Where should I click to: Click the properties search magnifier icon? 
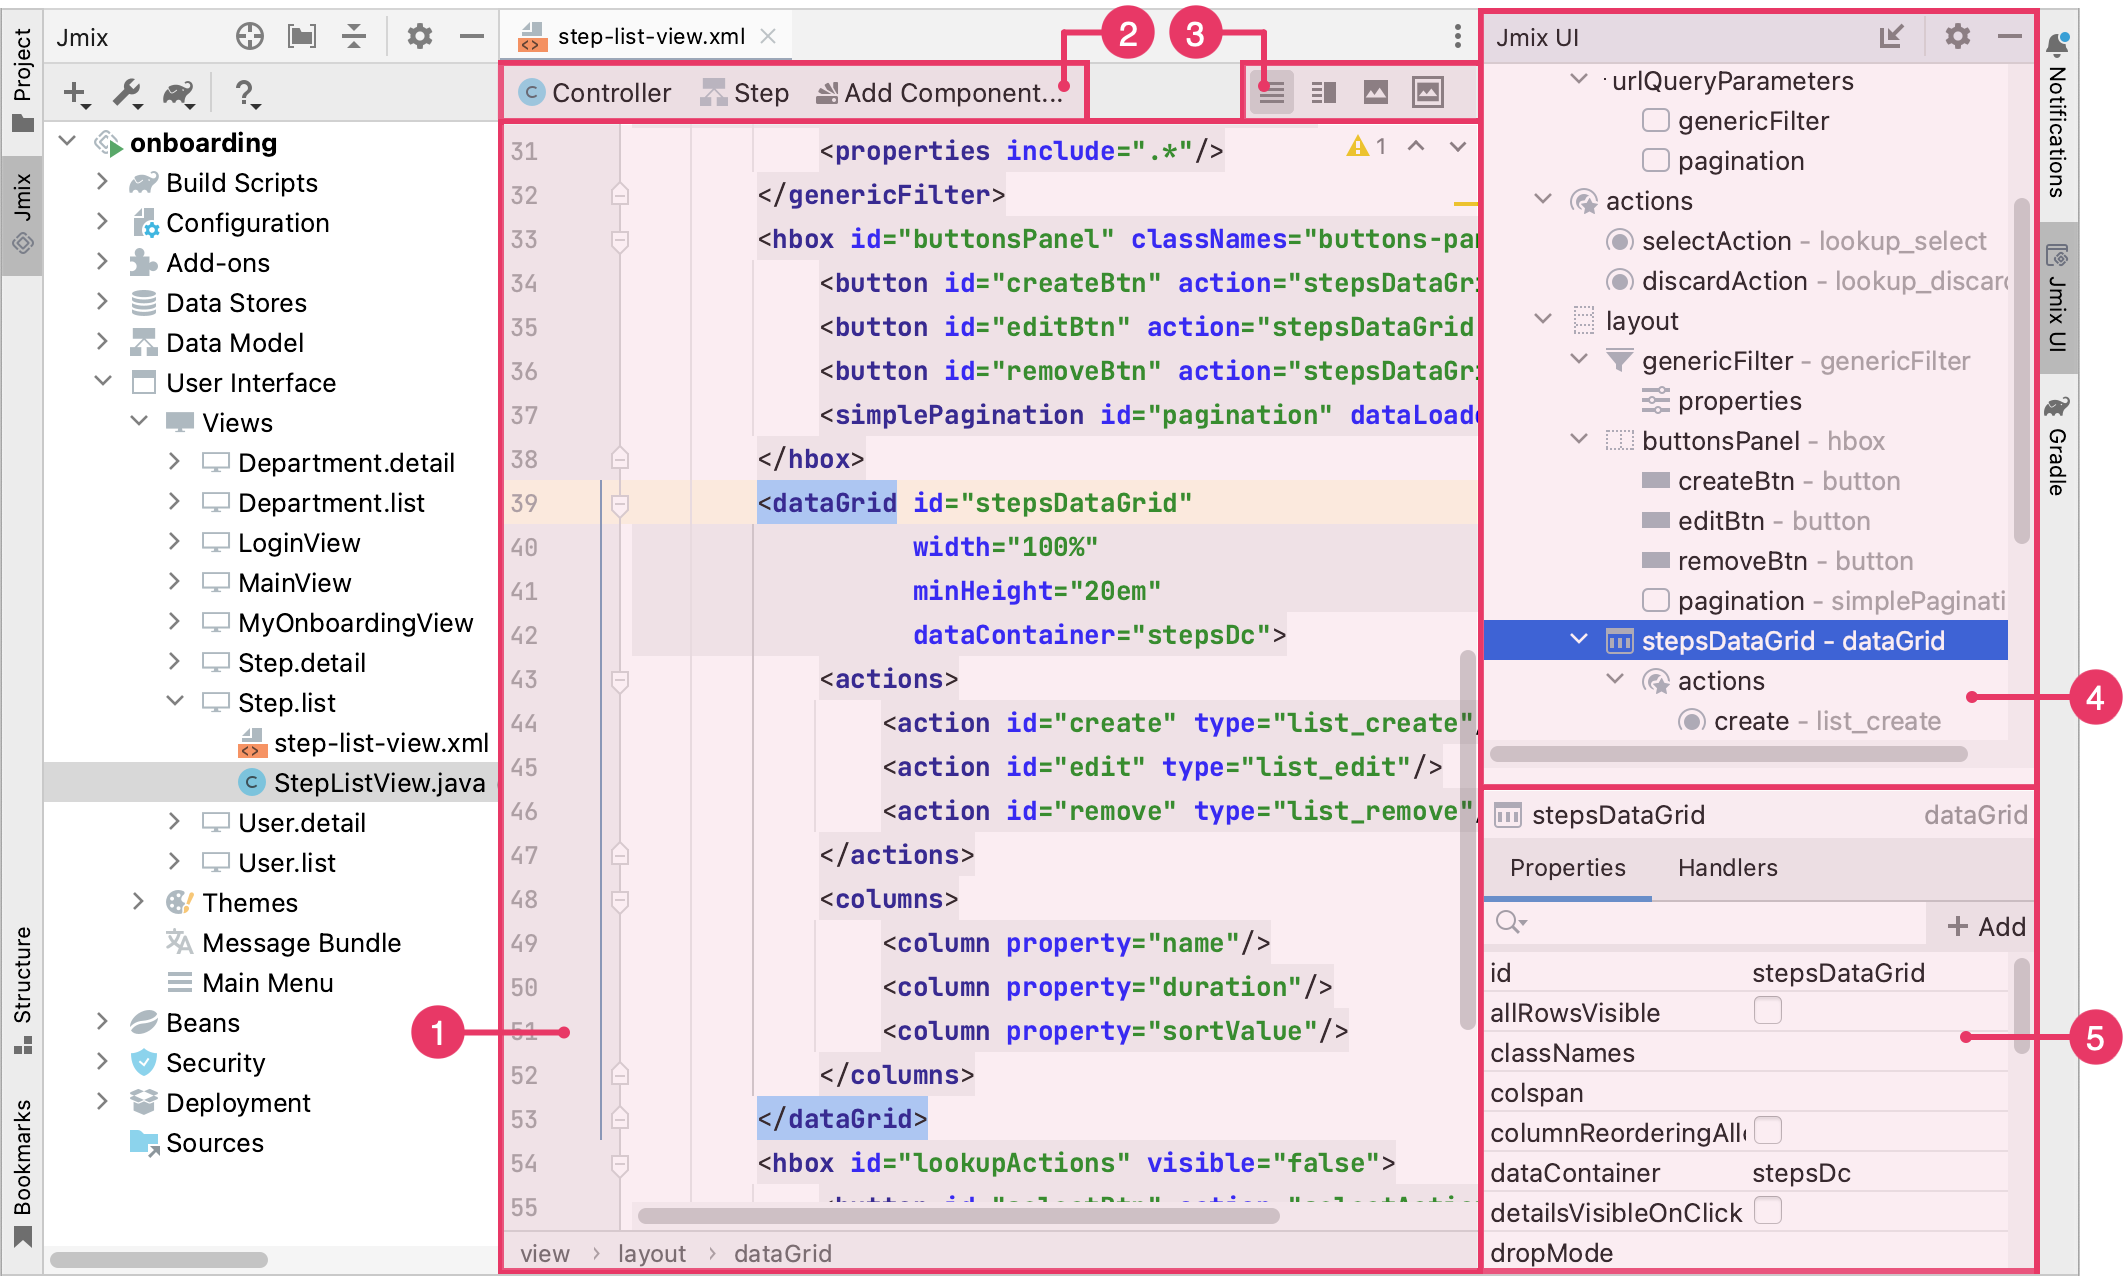click(1510, 923)
